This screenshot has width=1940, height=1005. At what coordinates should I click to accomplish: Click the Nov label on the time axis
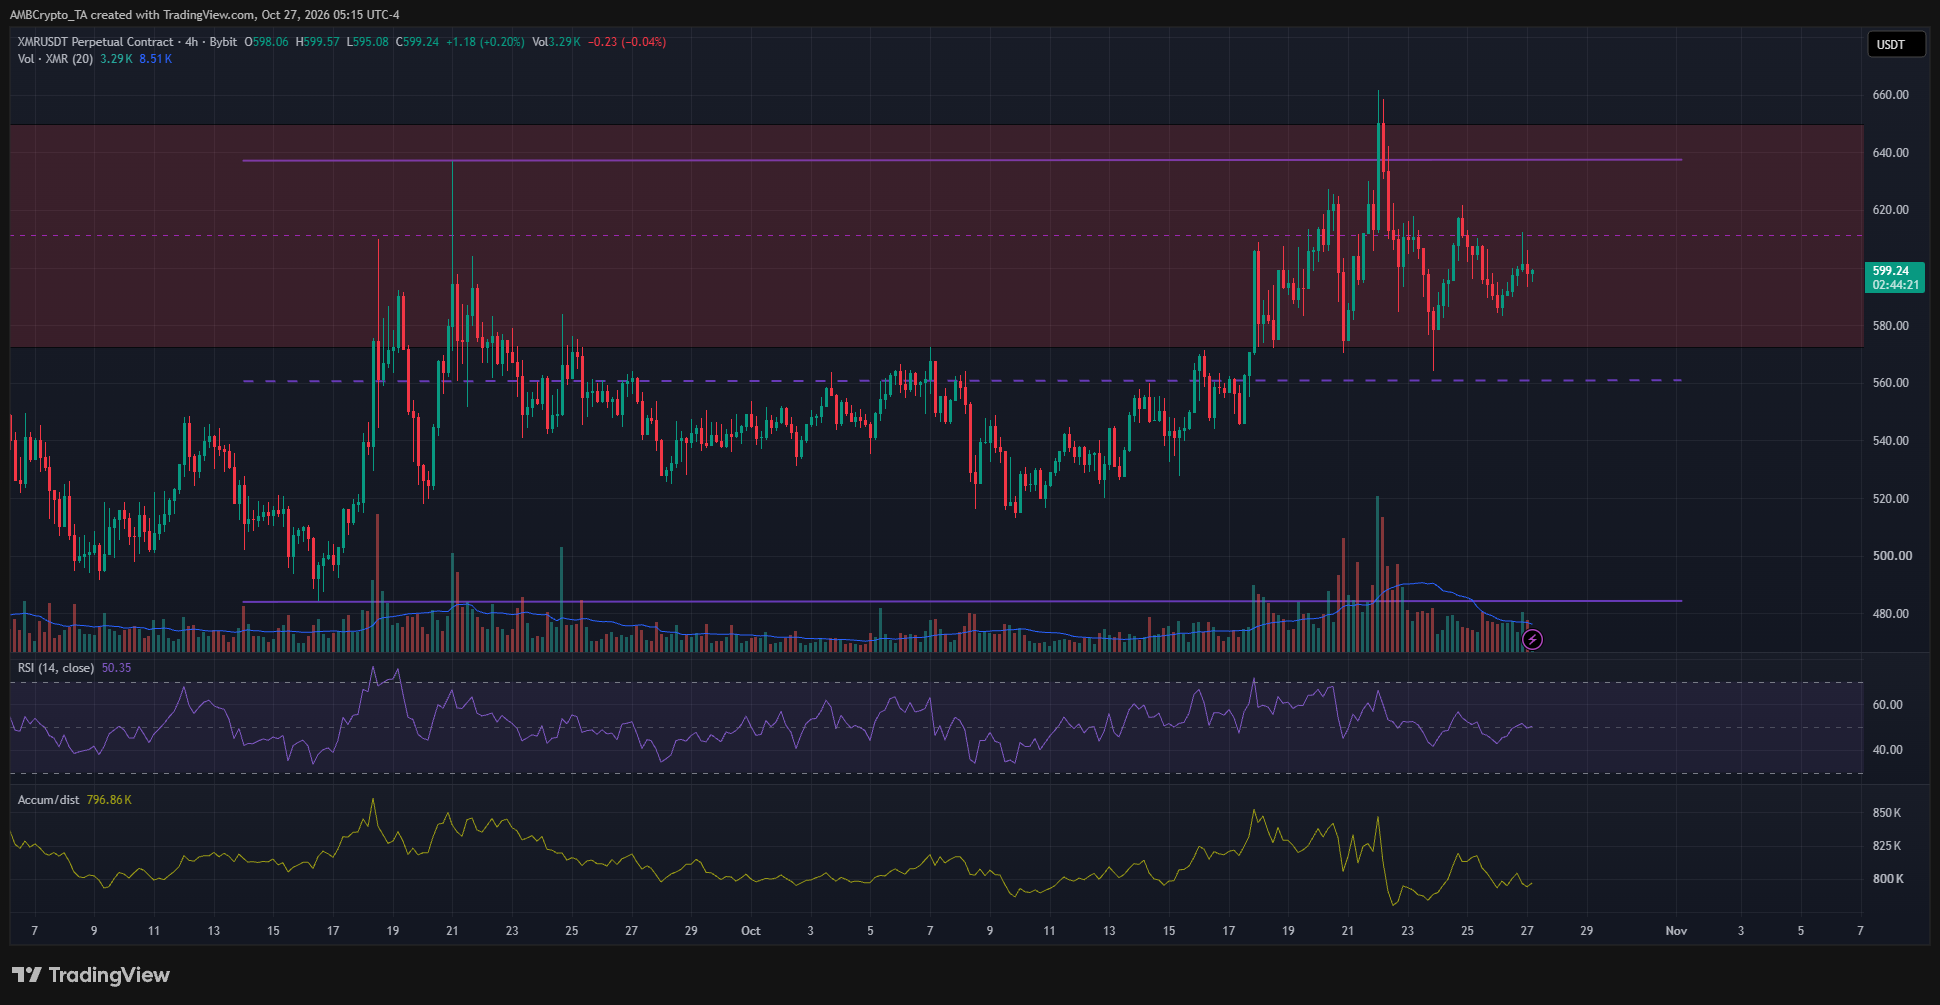click(x=1677, y=931)
